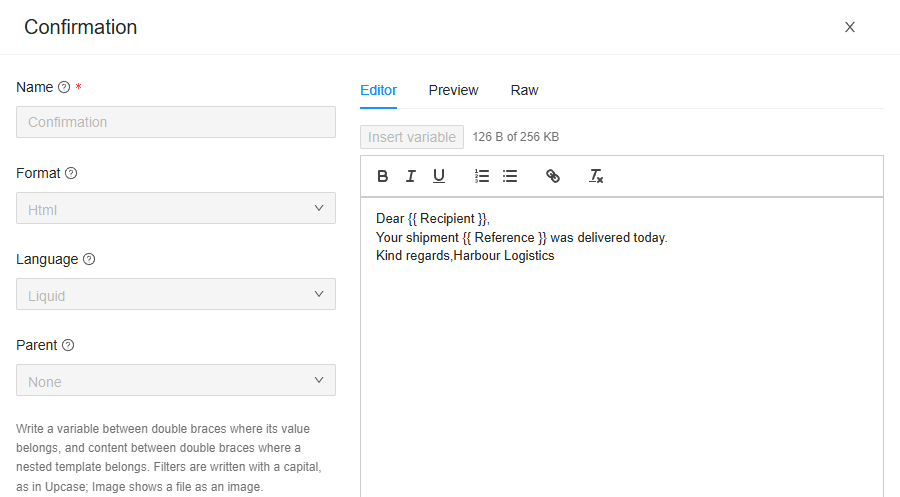Click the 'Kind regards,Harbour Logistics' line
900x497 pixels.
(x=465, y=255)
